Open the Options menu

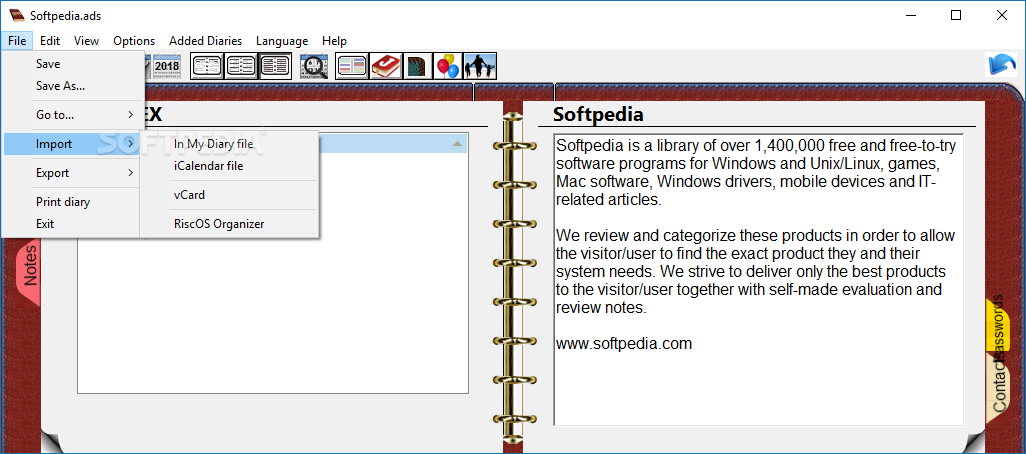(134, 41)
